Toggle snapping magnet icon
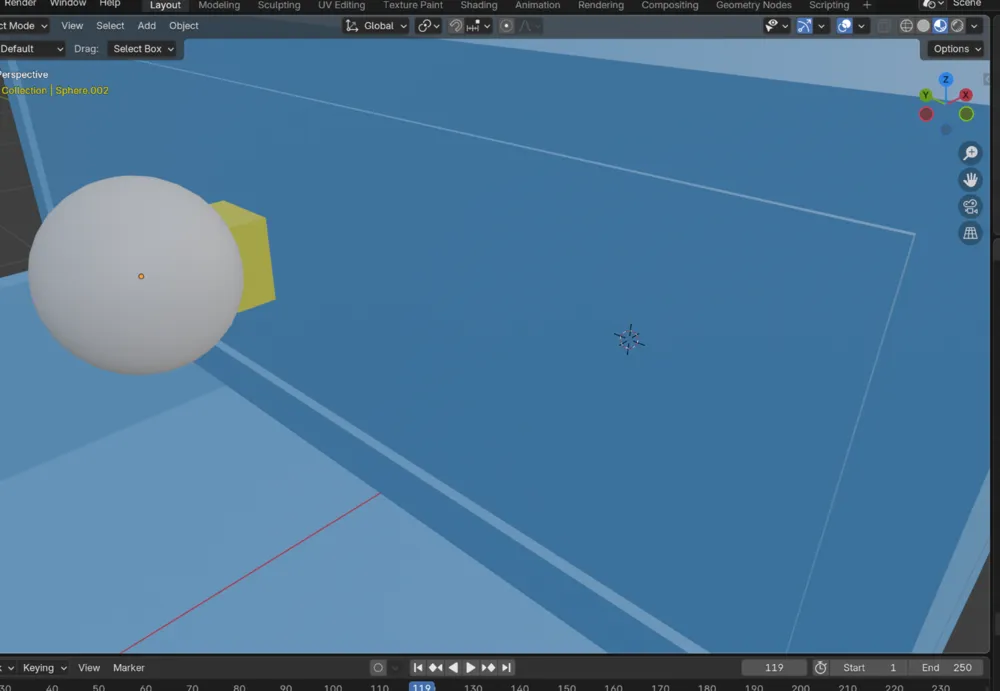The image size is (1000, 691). [455, 26]
